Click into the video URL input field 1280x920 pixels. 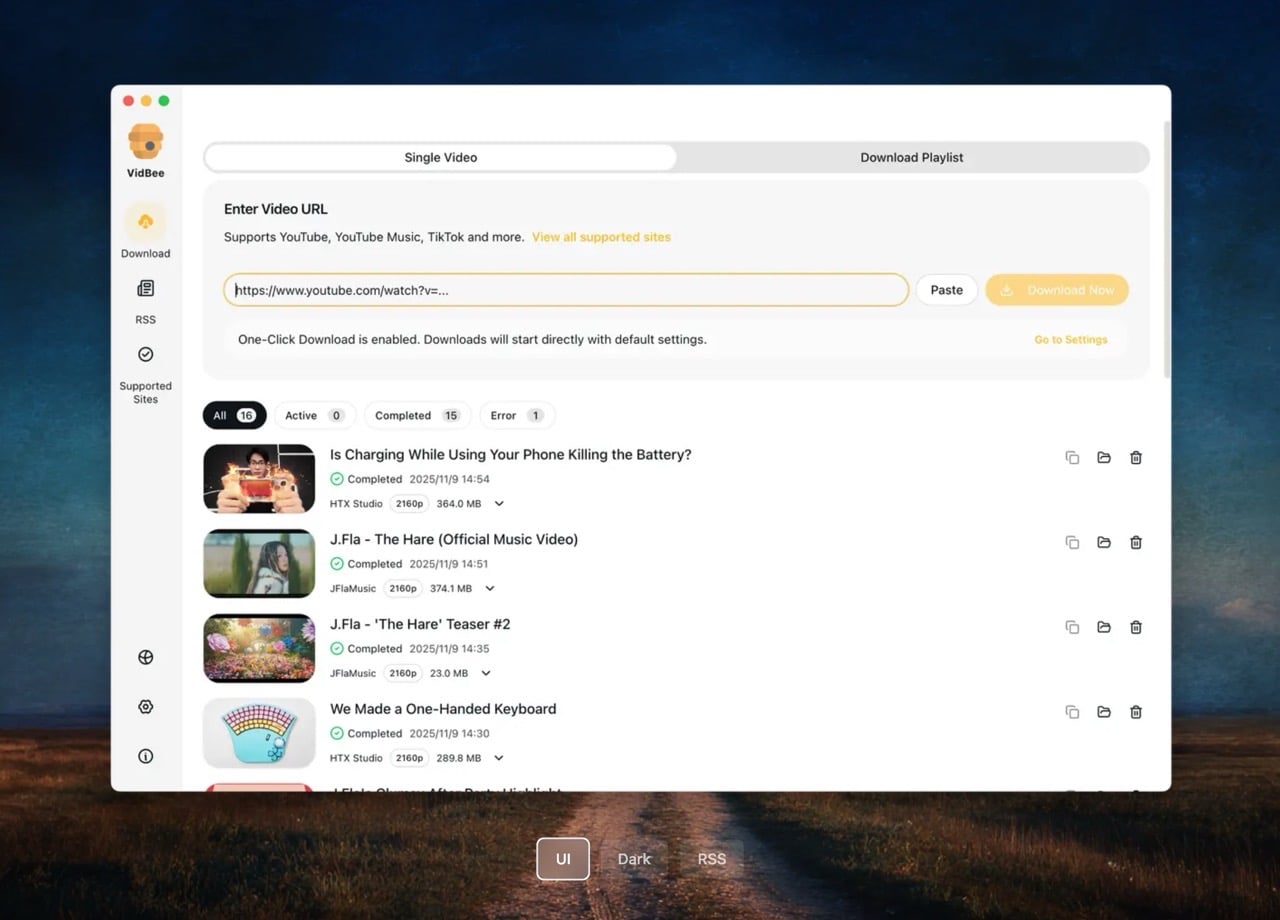(565, 290)
